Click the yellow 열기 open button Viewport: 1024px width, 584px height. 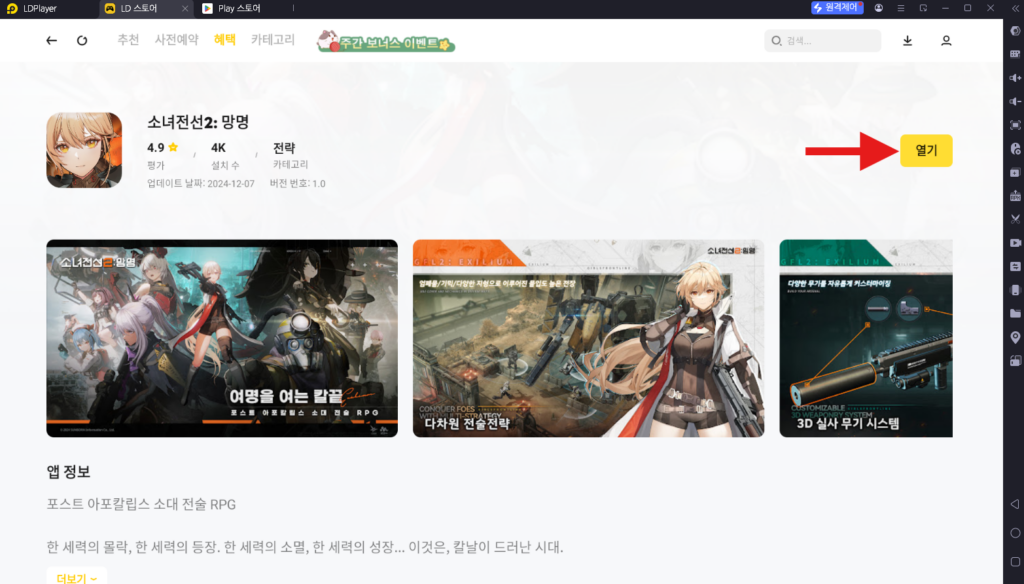pyautogui.click(x=925, y=151)
